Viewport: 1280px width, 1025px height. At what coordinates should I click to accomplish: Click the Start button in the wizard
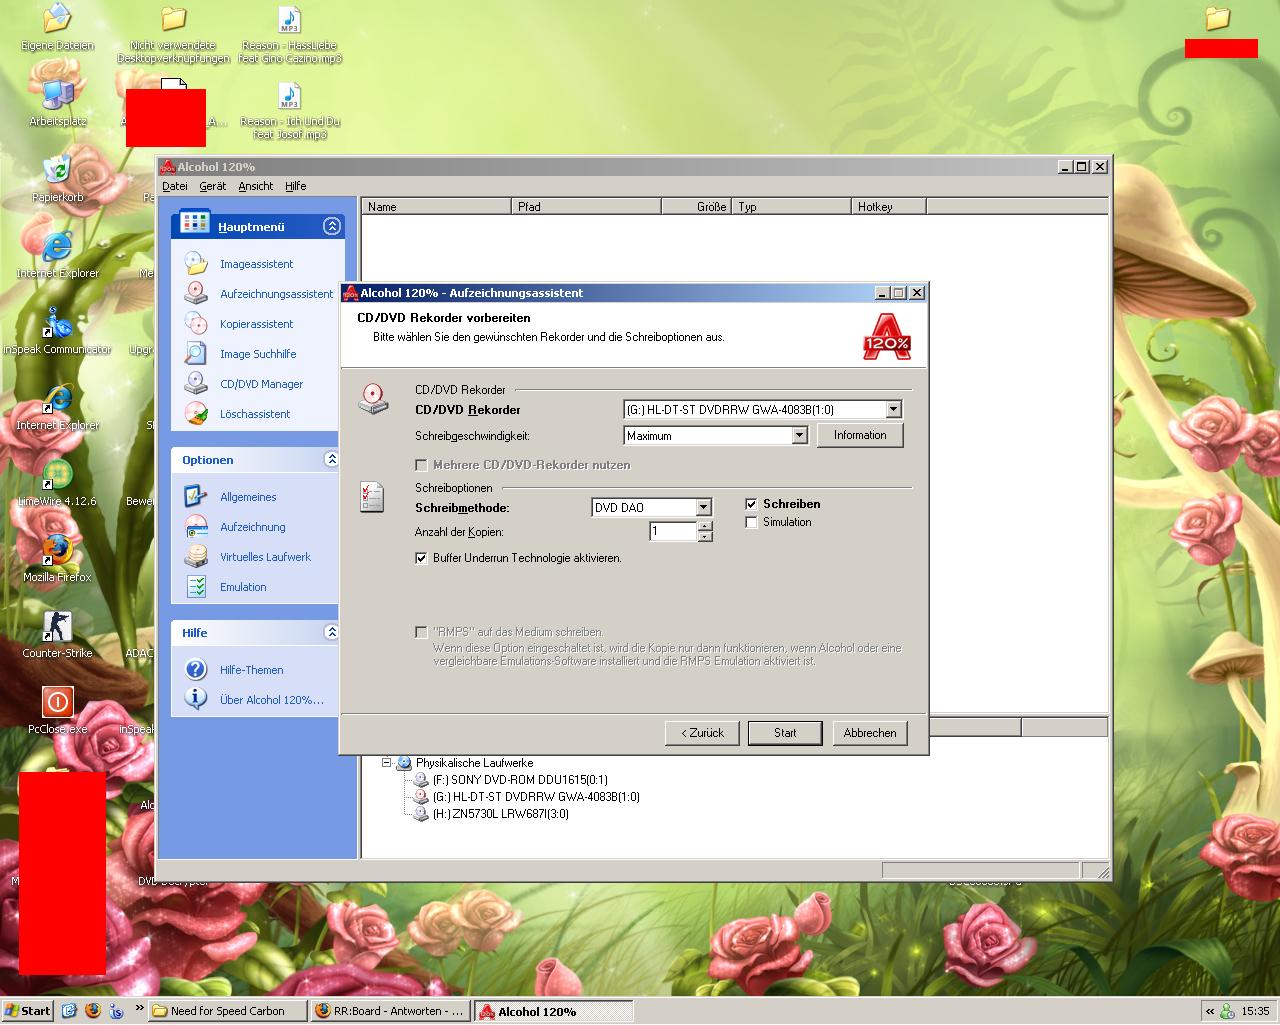coord(785,733)
